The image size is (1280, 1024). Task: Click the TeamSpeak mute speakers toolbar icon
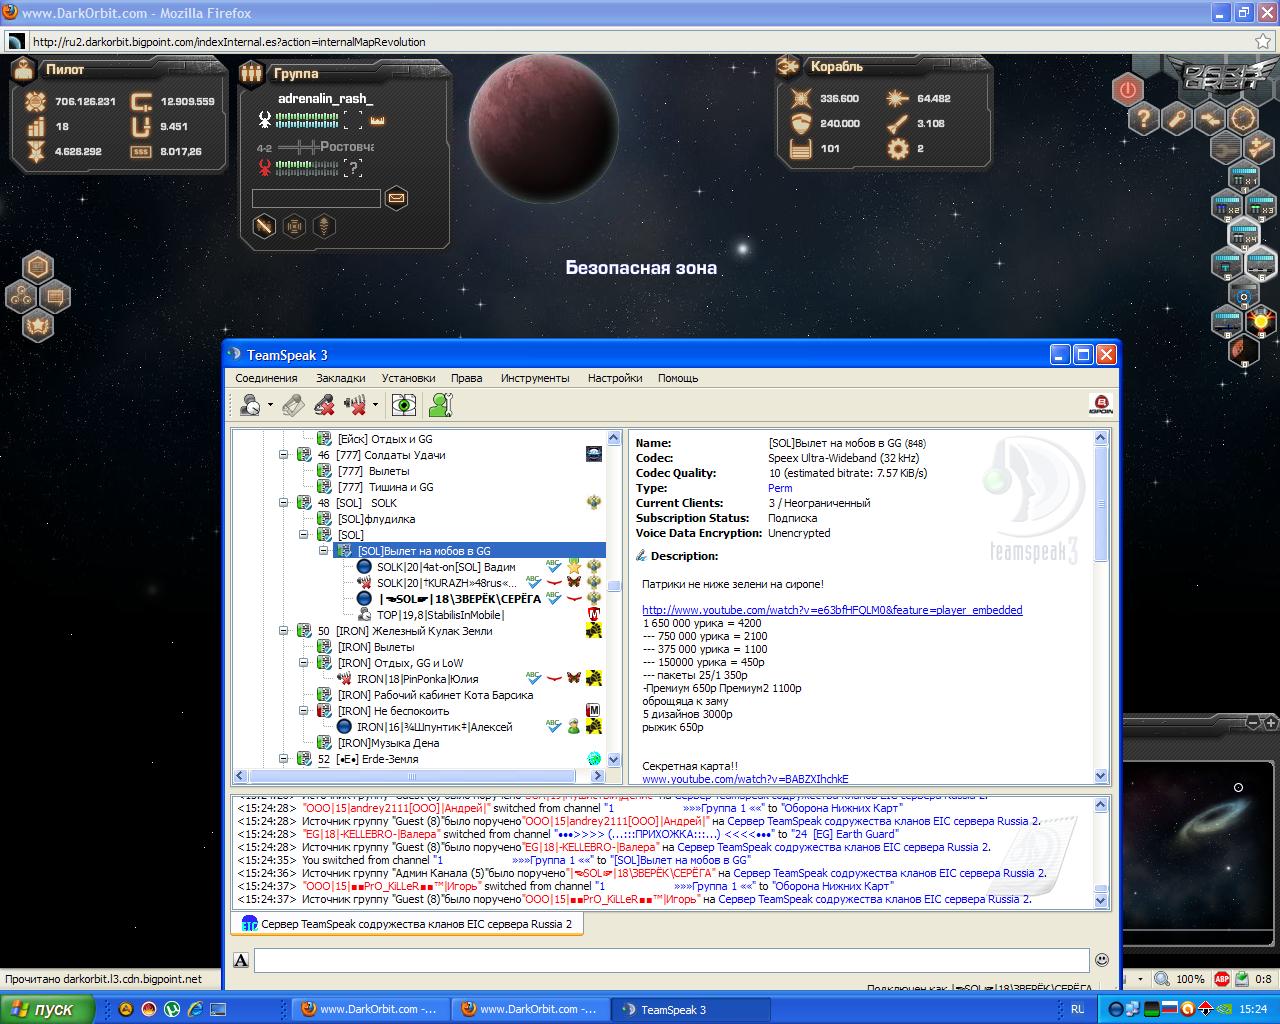click(355, 405)
